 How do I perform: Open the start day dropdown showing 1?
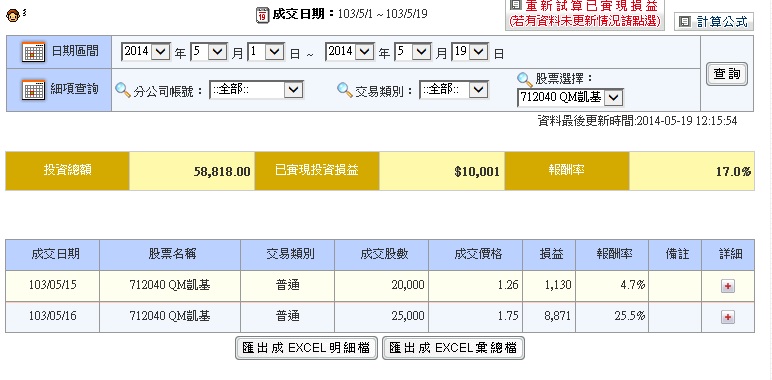click(266, 52)
